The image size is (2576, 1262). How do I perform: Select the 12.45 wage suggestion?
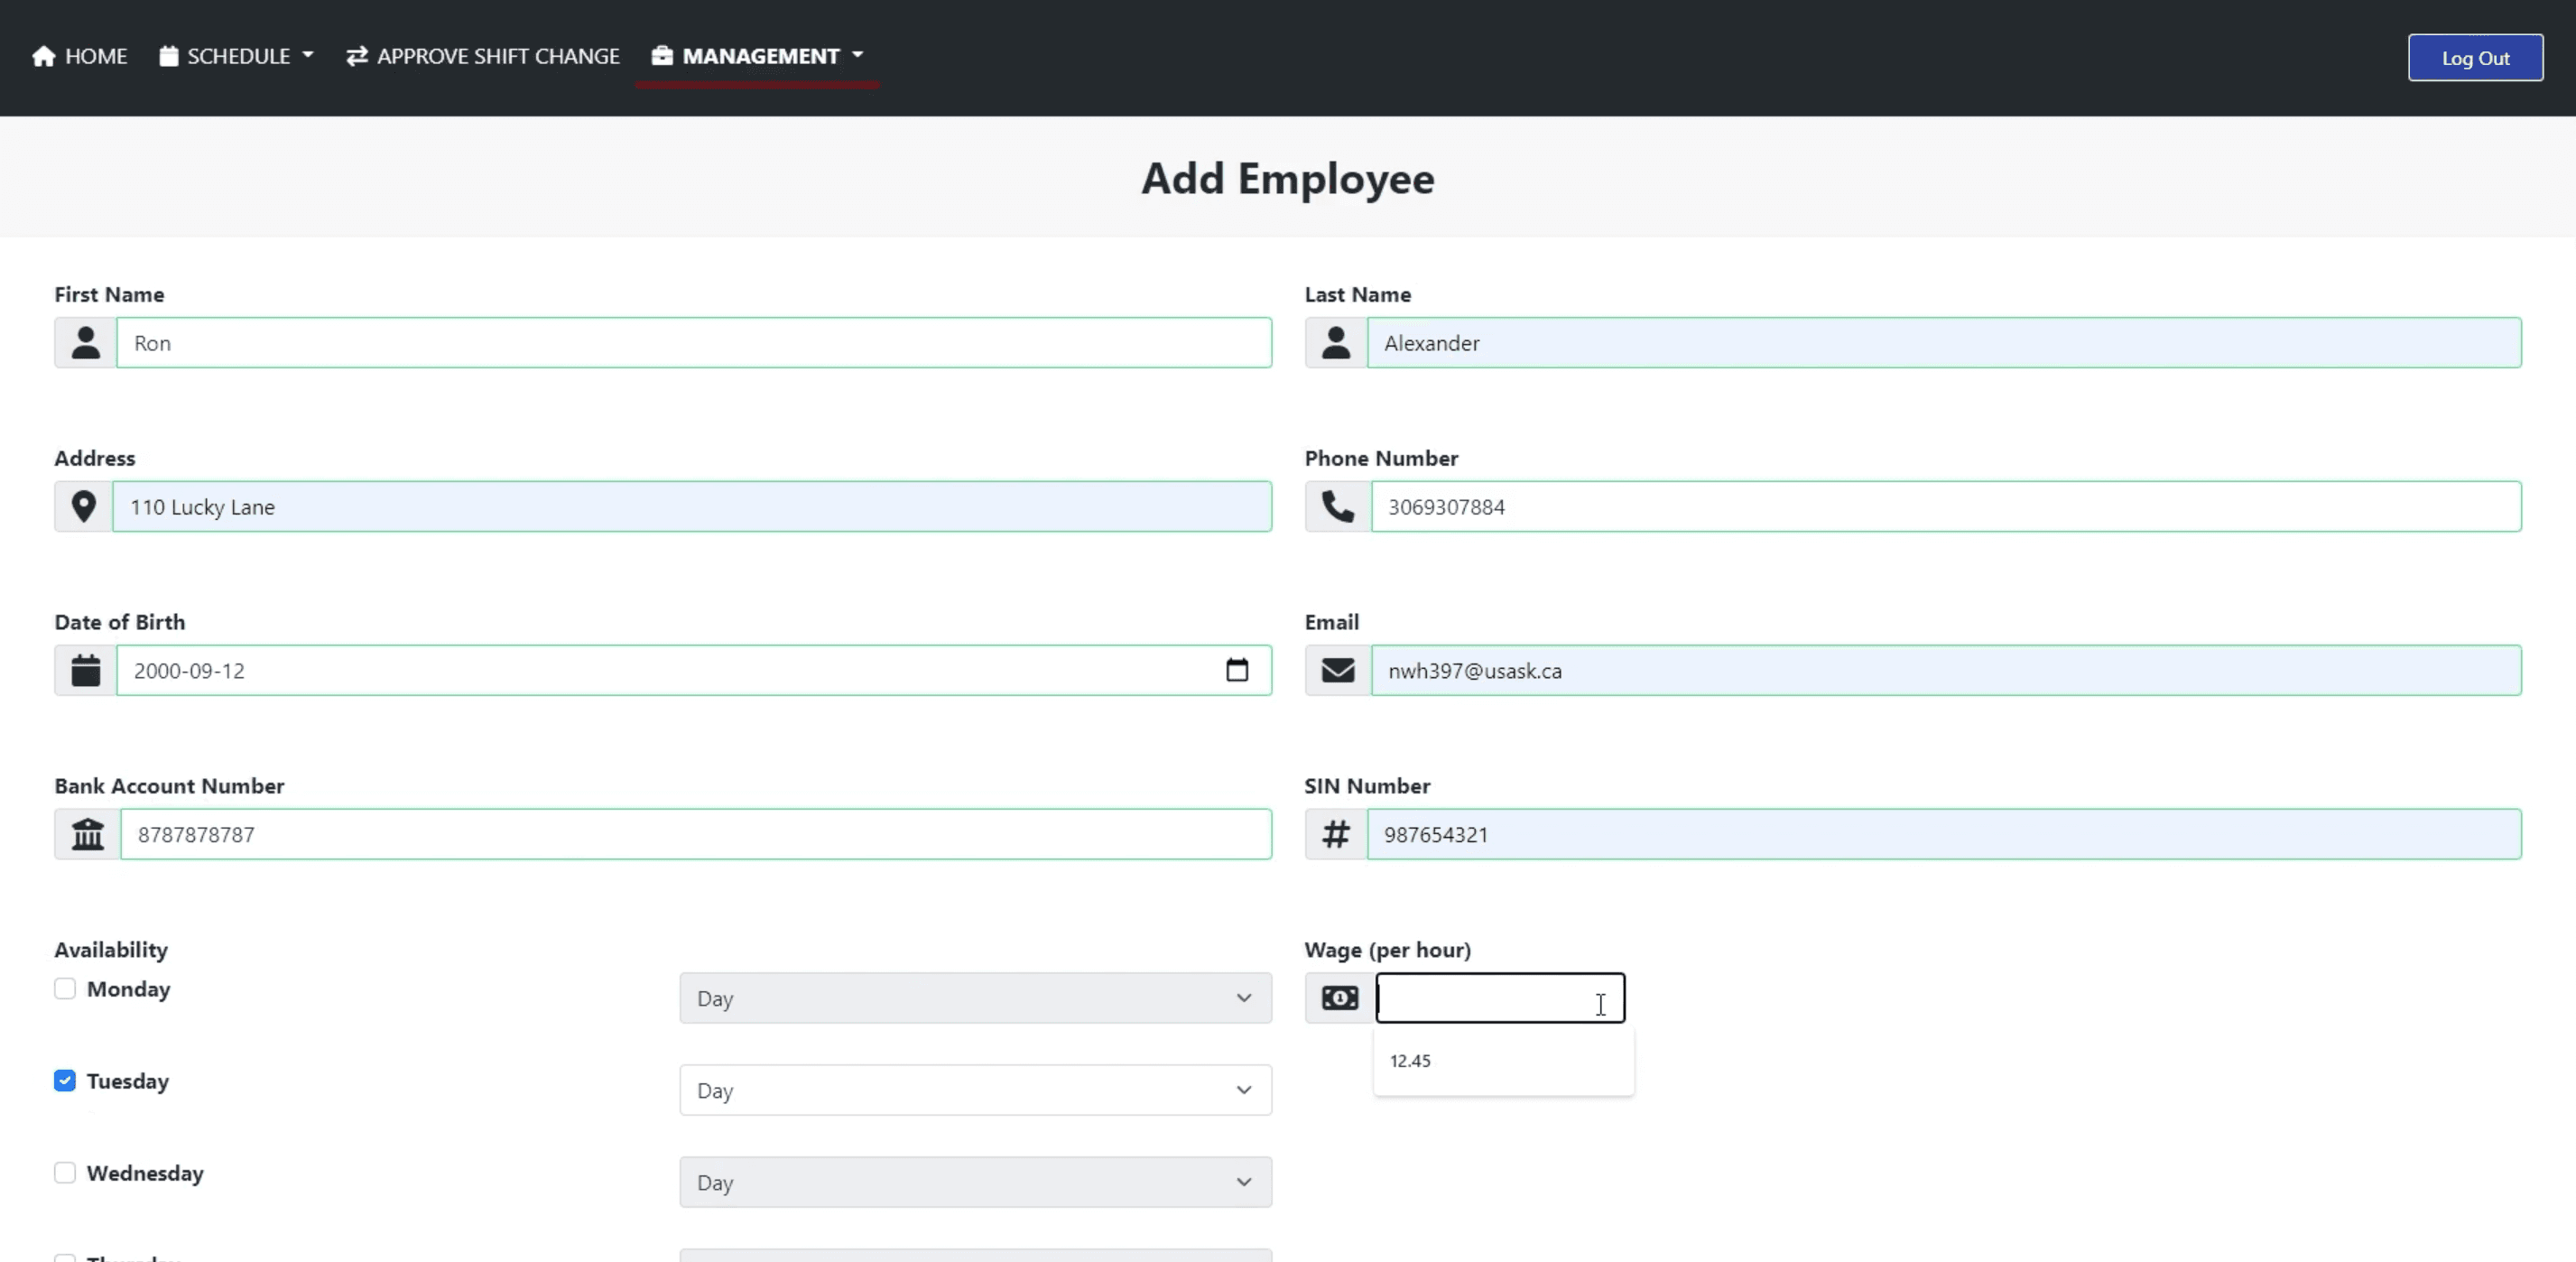click(1410, 1061)
